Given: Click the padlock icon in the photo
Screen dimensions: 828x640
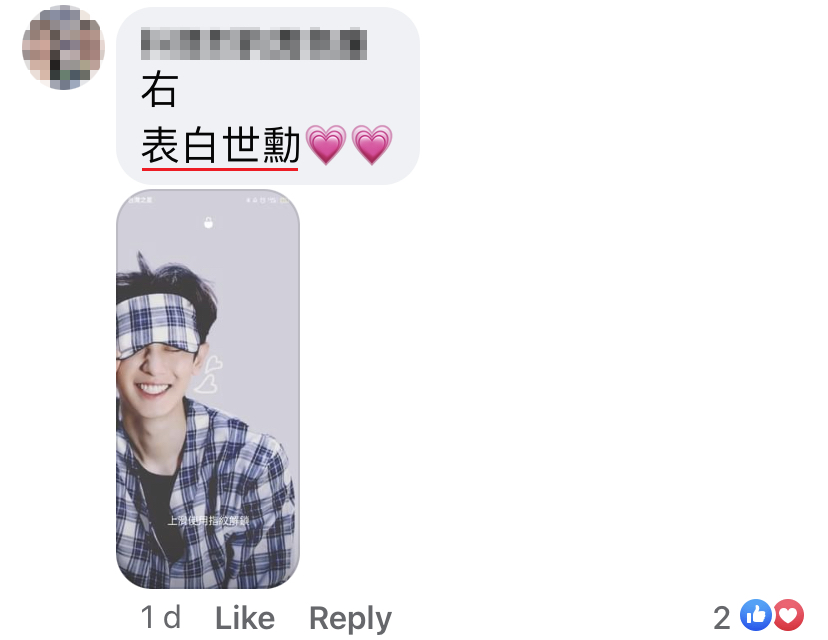Looking at the screenshot, I should coord(209,222).
